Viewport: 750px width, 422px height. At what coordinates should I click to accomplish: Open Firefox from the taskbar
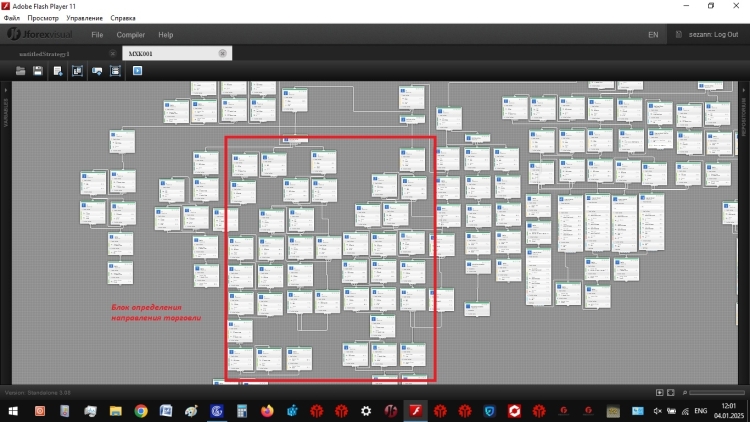click(267, 411)
